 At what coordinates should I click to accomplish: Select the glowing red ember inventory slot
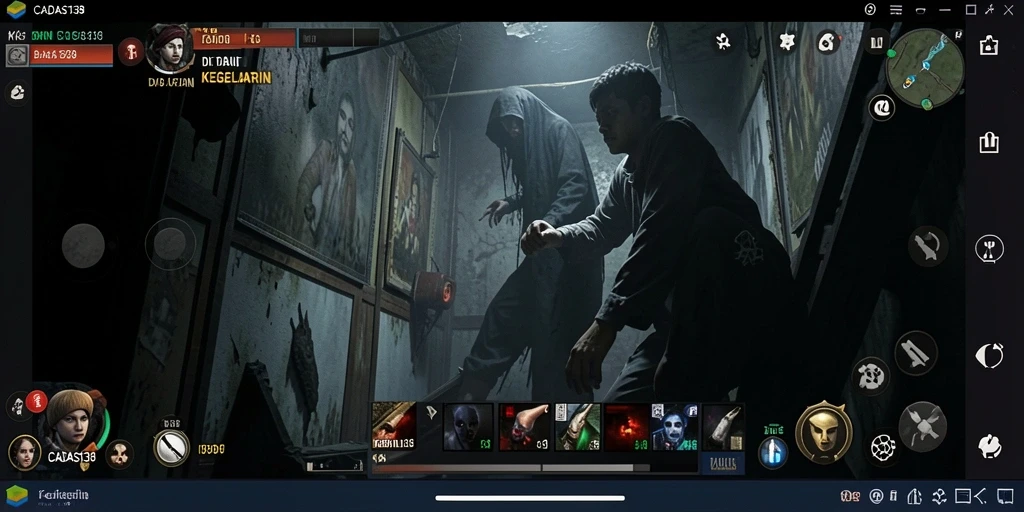[626, 427]
